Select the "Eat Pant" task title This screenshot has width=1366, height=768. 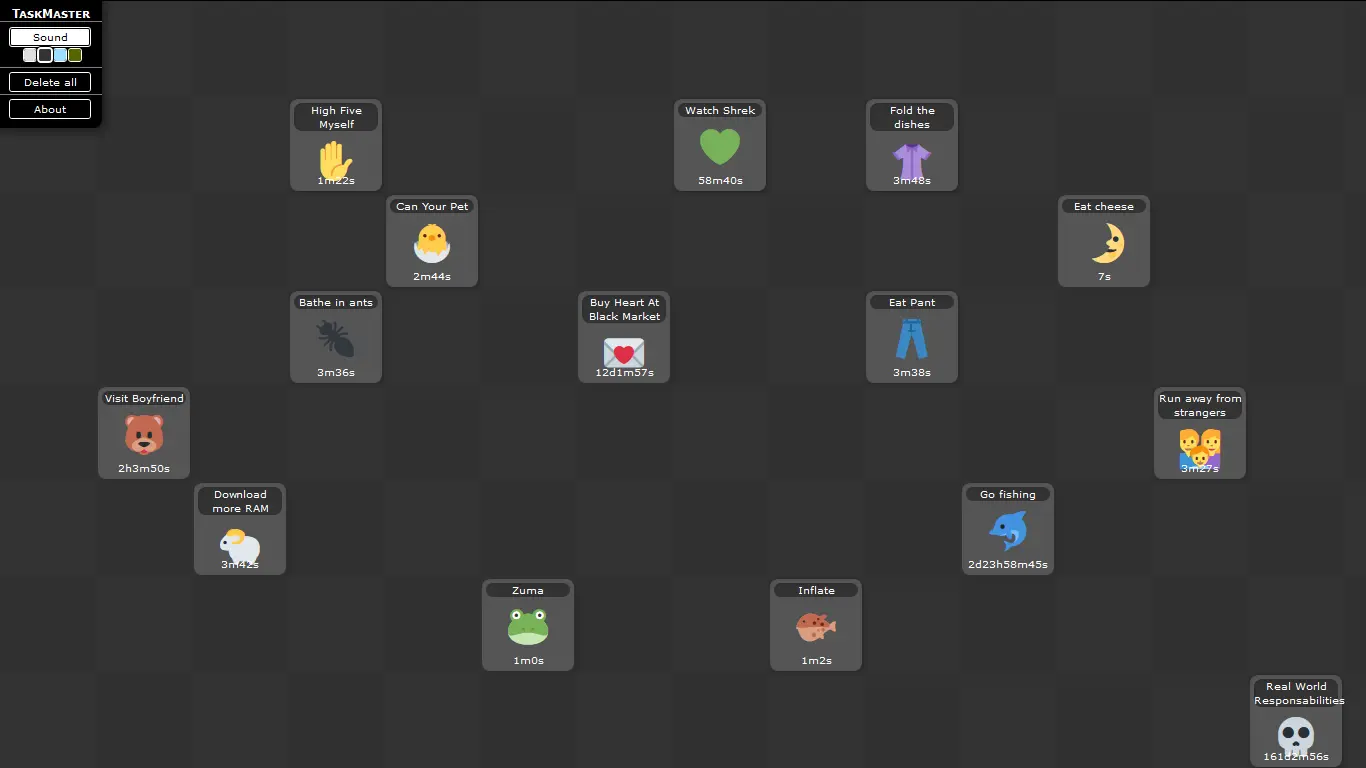point(912,302)
